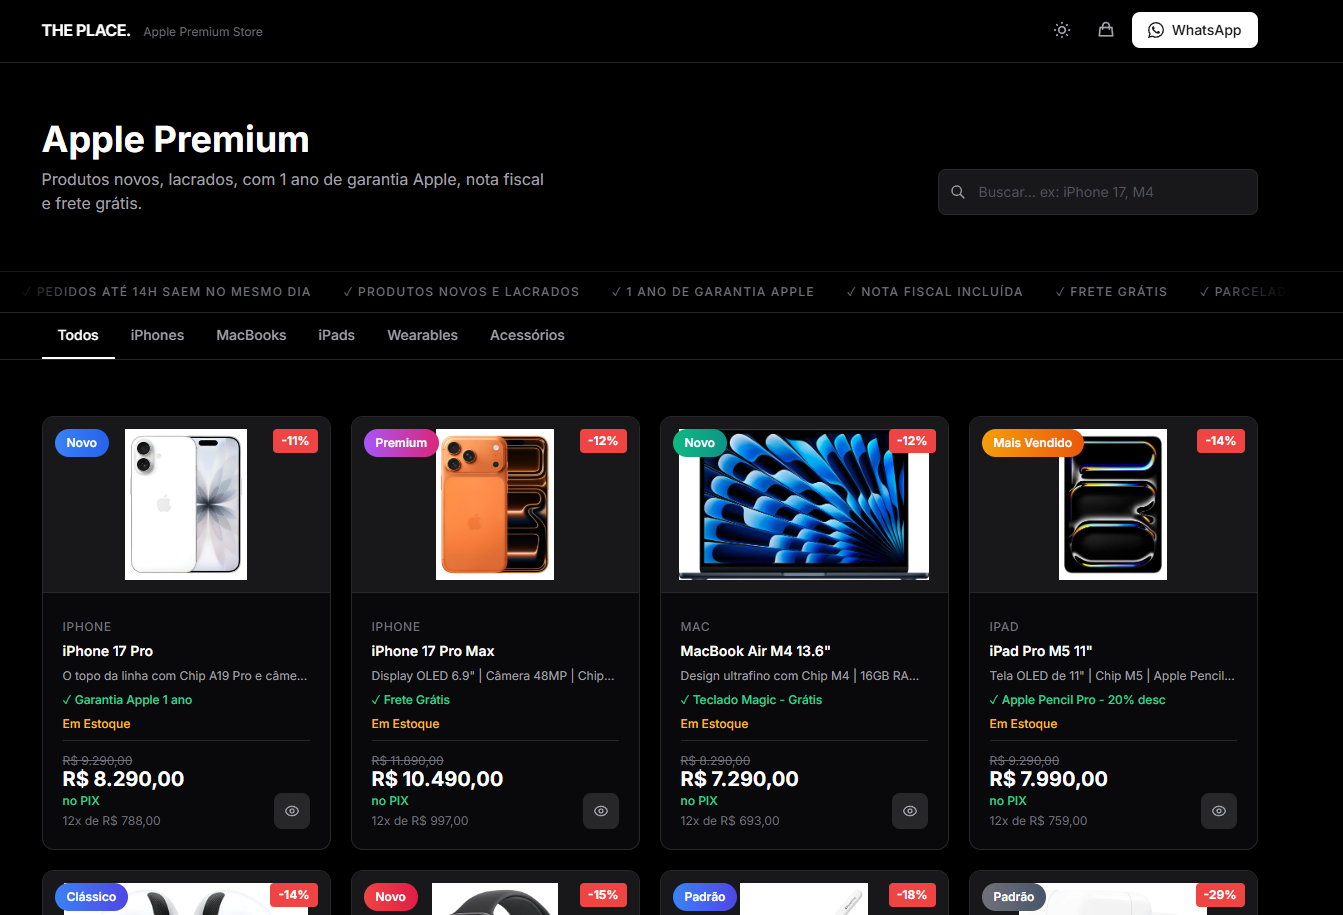The image size is (1343, 915).
Task: Click the iPhone 17 Pro Max title
Action: click(433, 651)
